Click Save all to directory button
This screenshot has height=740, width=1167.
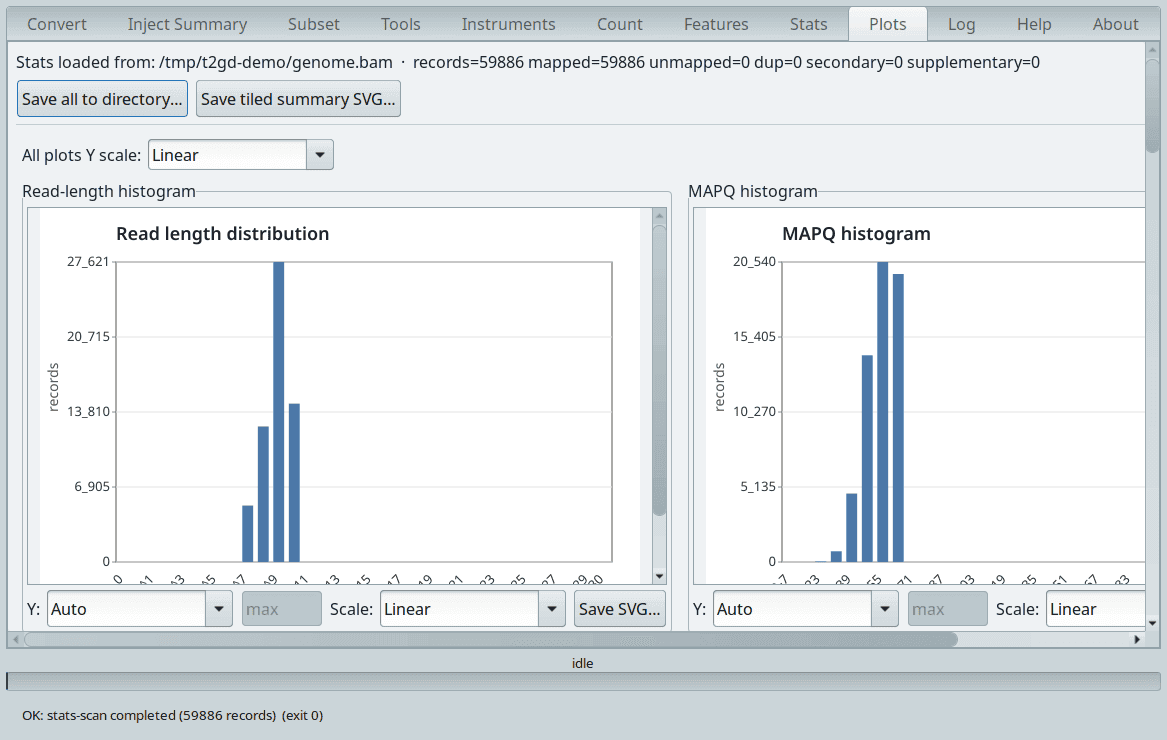coord(102,99)
